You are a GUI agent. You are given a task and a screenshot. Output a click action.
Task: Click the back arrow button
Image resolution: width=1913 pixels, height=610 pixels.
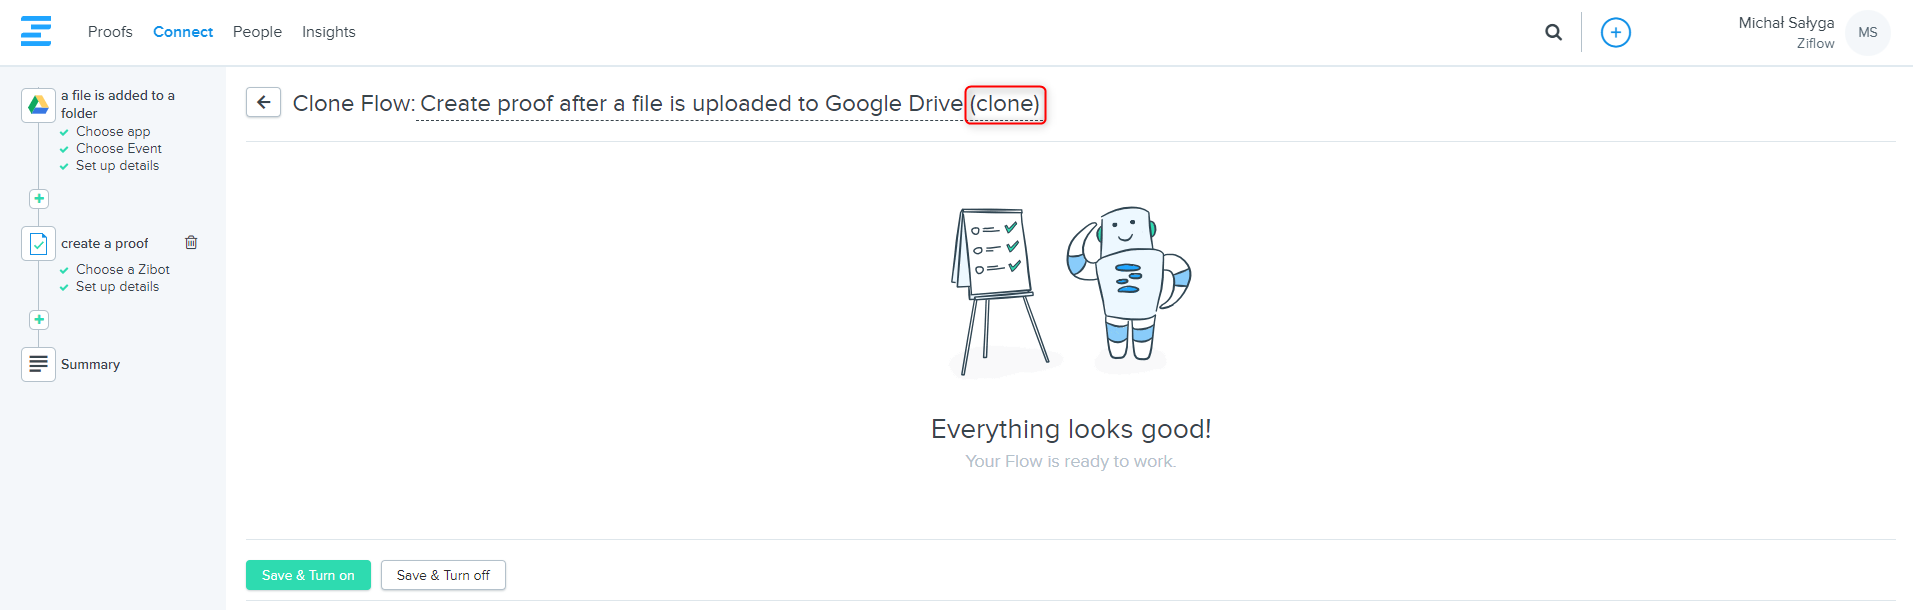pos(263,102)
